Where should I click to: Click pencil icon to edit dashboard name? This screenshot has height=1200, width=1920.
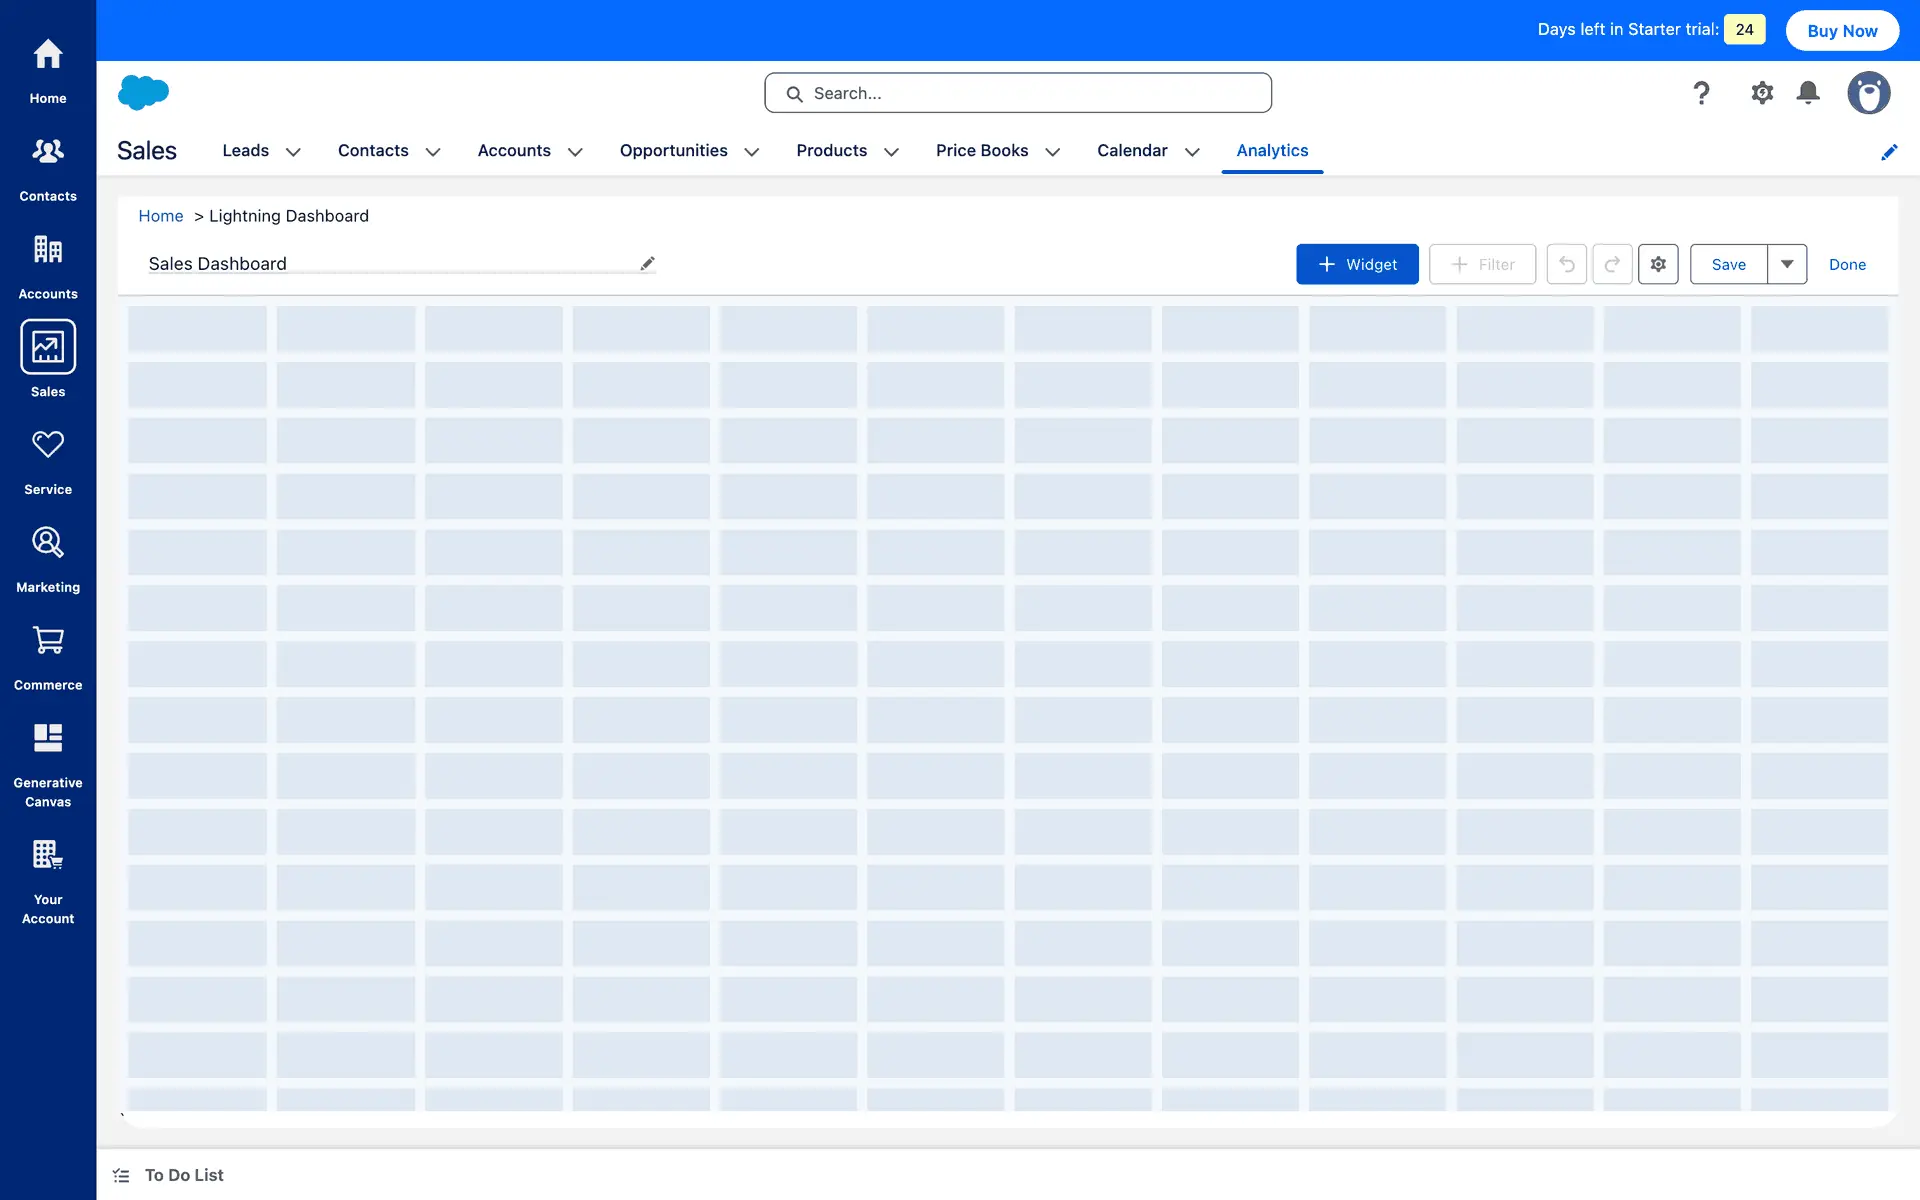[648, 263]
